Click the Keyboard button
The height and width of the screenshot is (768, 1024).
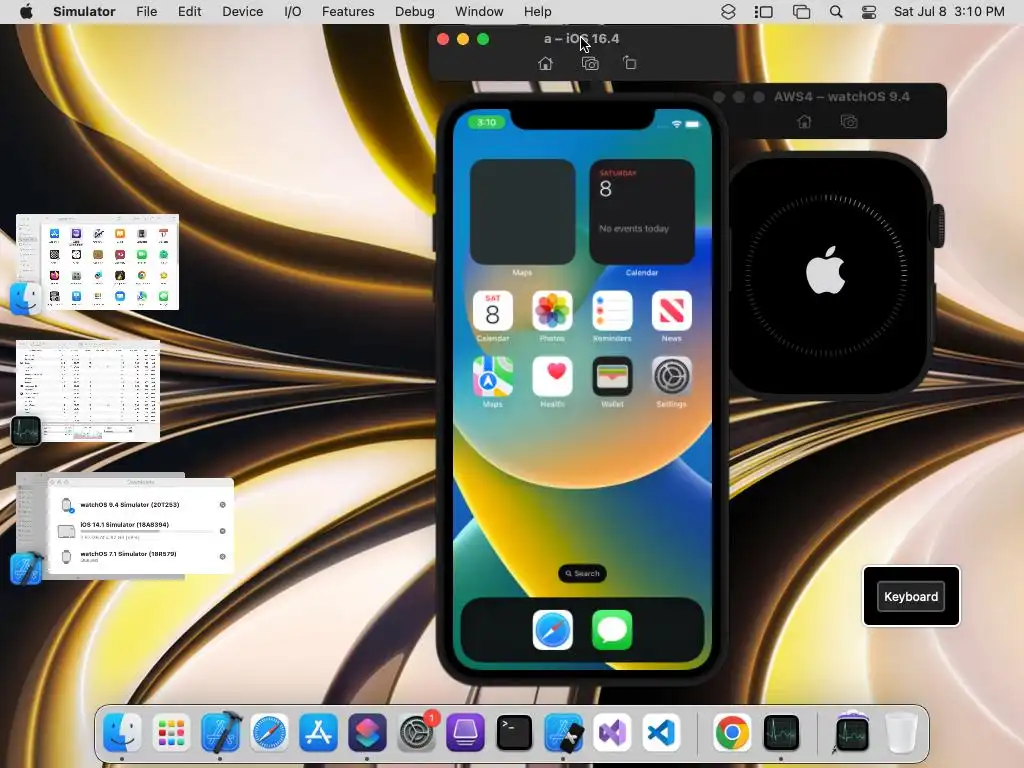[910, 596]
